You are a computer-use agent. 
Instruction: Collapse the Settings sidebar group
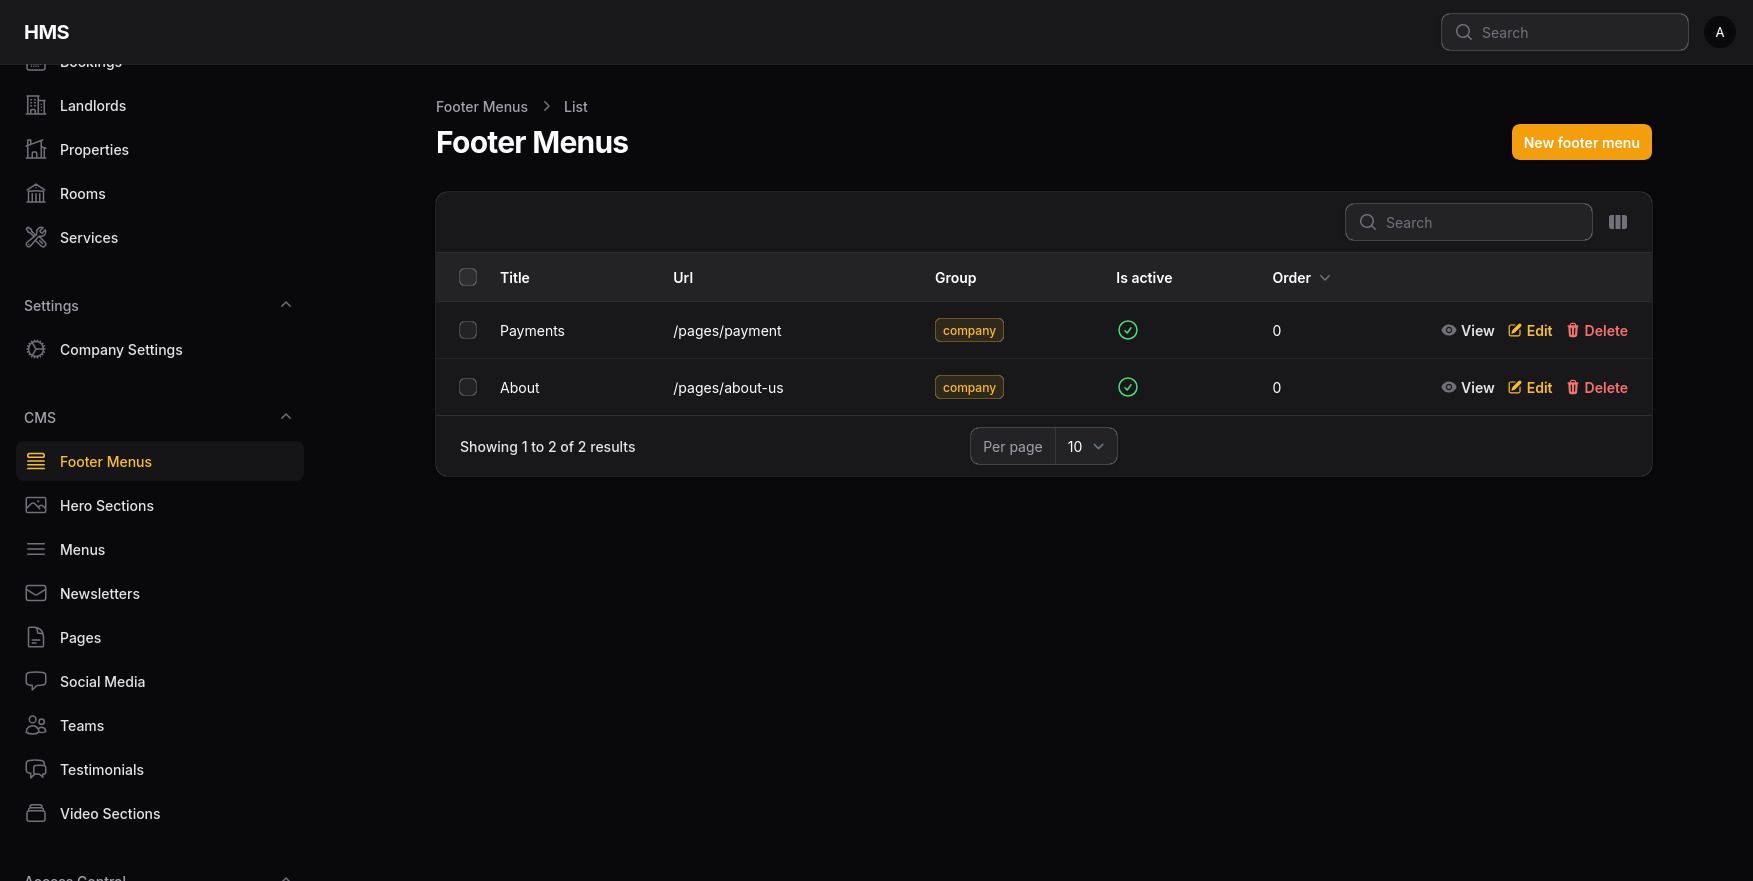click(x=286, y=305)
